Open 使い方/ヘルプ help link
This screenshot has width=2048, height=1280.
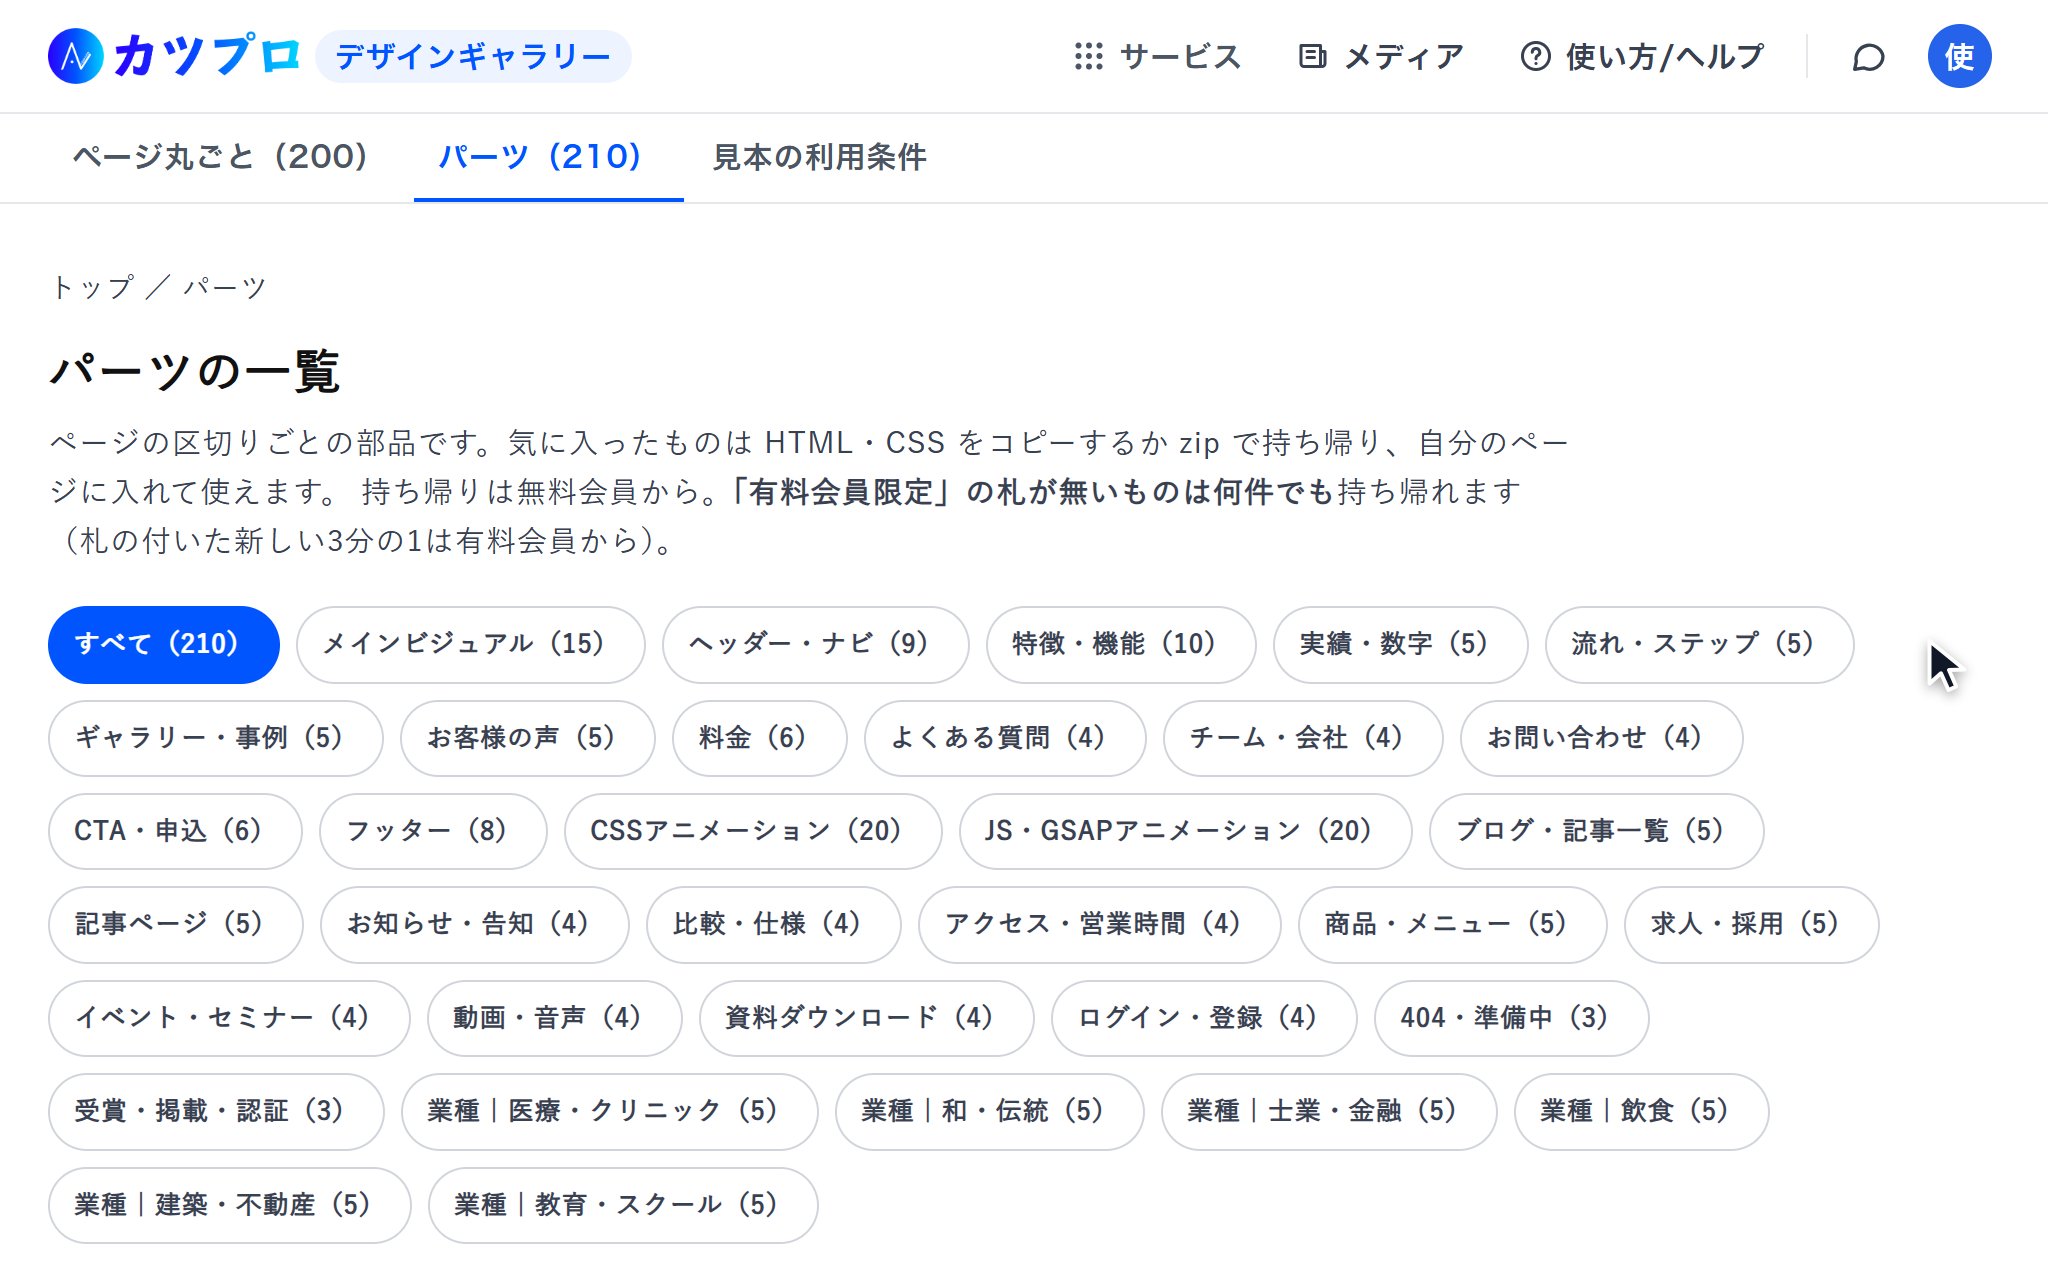point(1642,57)
